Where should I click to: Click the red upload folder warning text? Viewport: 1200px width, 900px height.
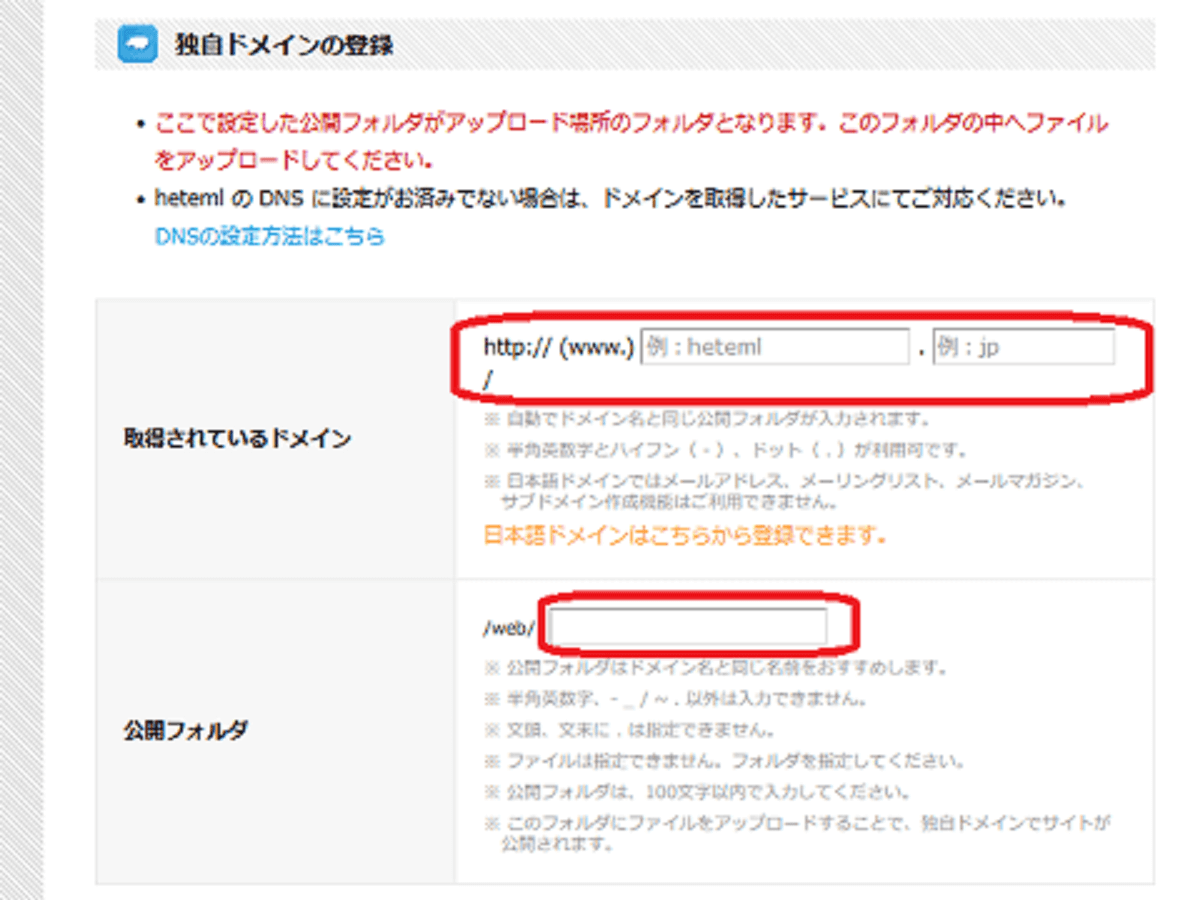tap(630, 124)
